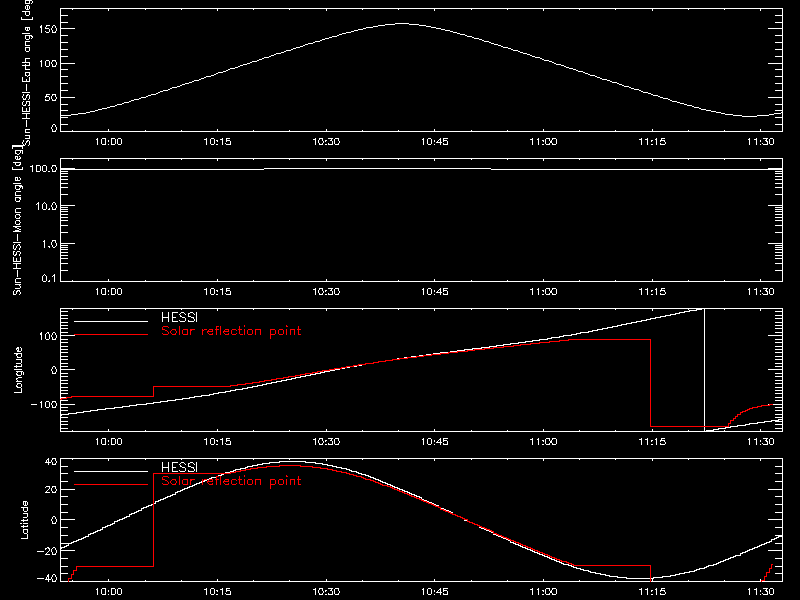This screenshot has height=600, width=800.
Task: Select the white HESSI legend line in Latitude plot
Action: pyautogui.click(x=111, y=471)
